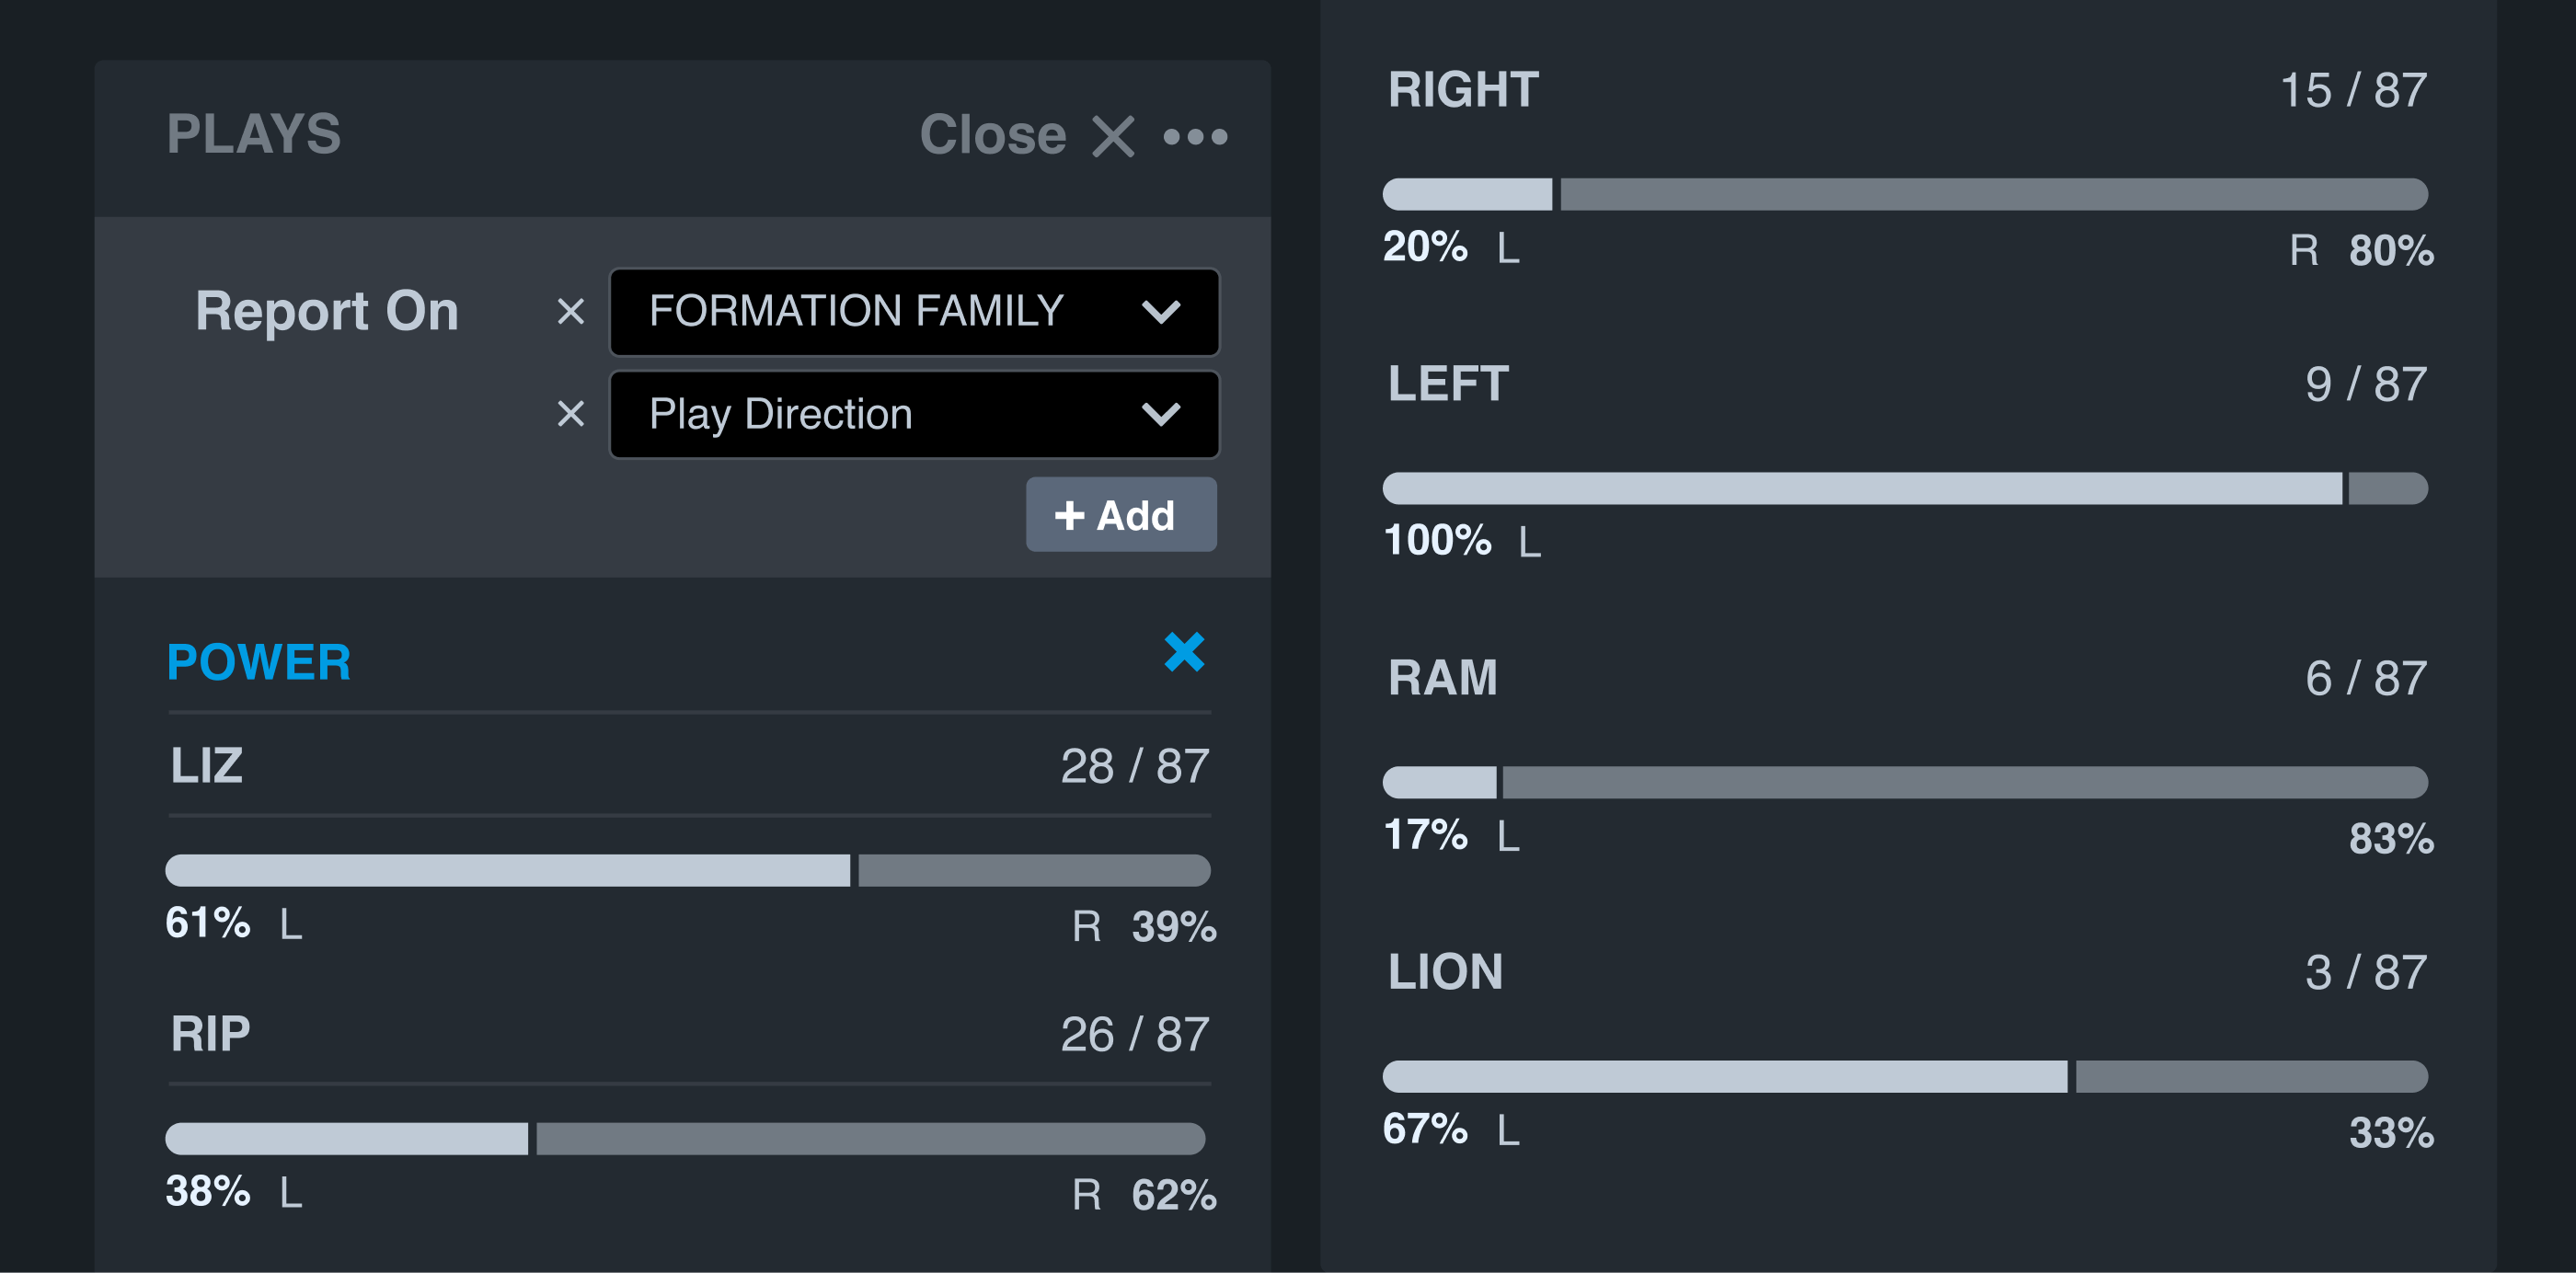Click the Close X icon in Plays header
The width and height of the screenshot is (2576, 1273).
[1112, 137]
